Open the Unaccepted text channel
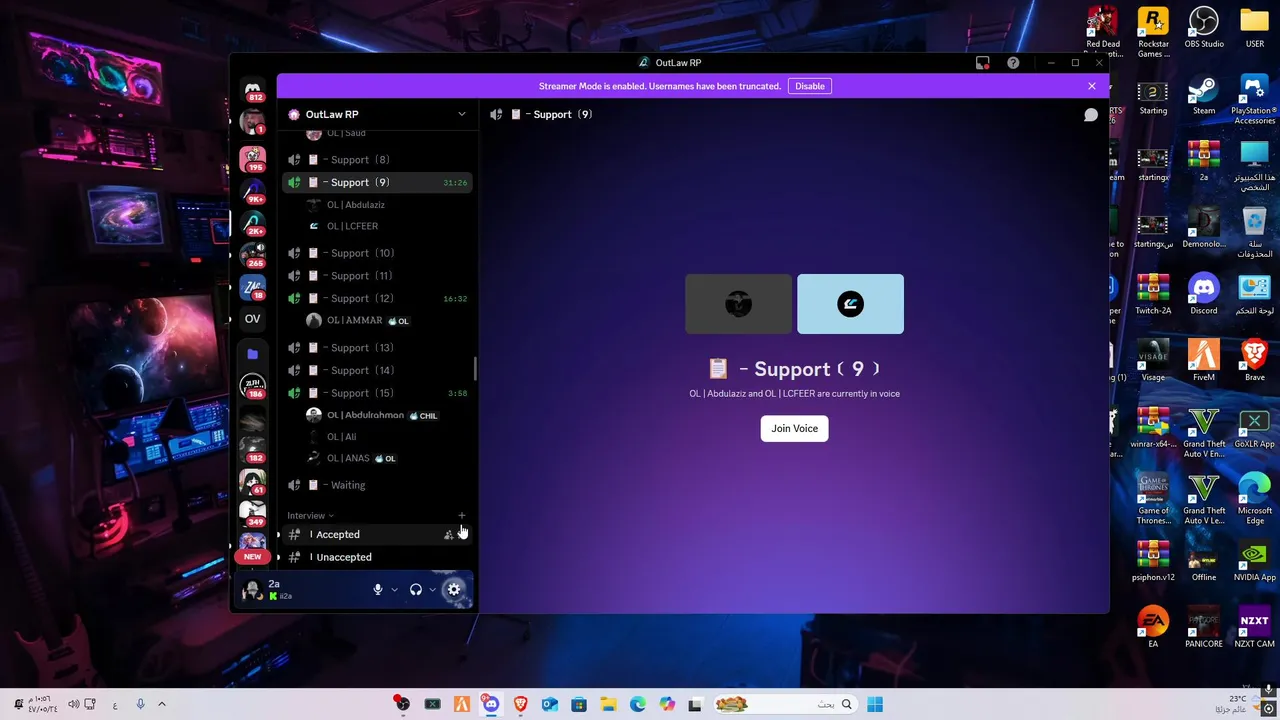 377,557
